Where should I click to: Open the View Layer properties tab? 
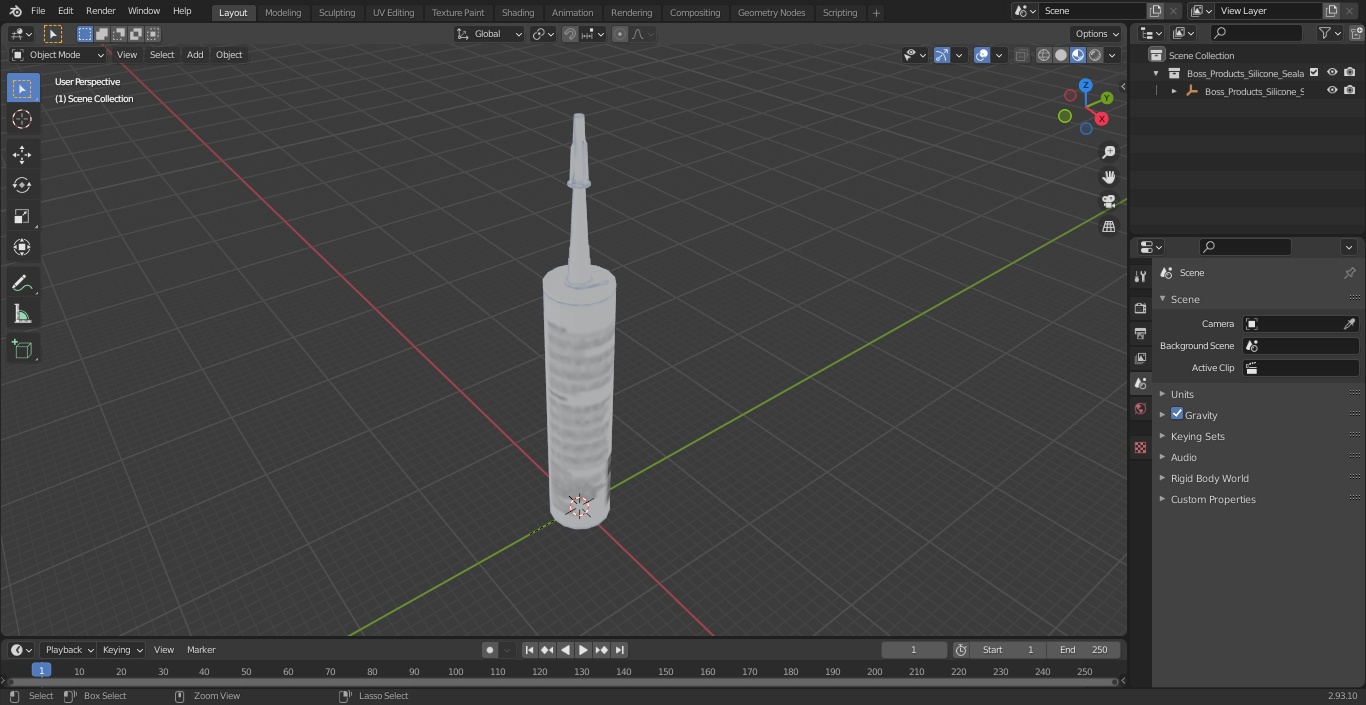coord(1140,358)
